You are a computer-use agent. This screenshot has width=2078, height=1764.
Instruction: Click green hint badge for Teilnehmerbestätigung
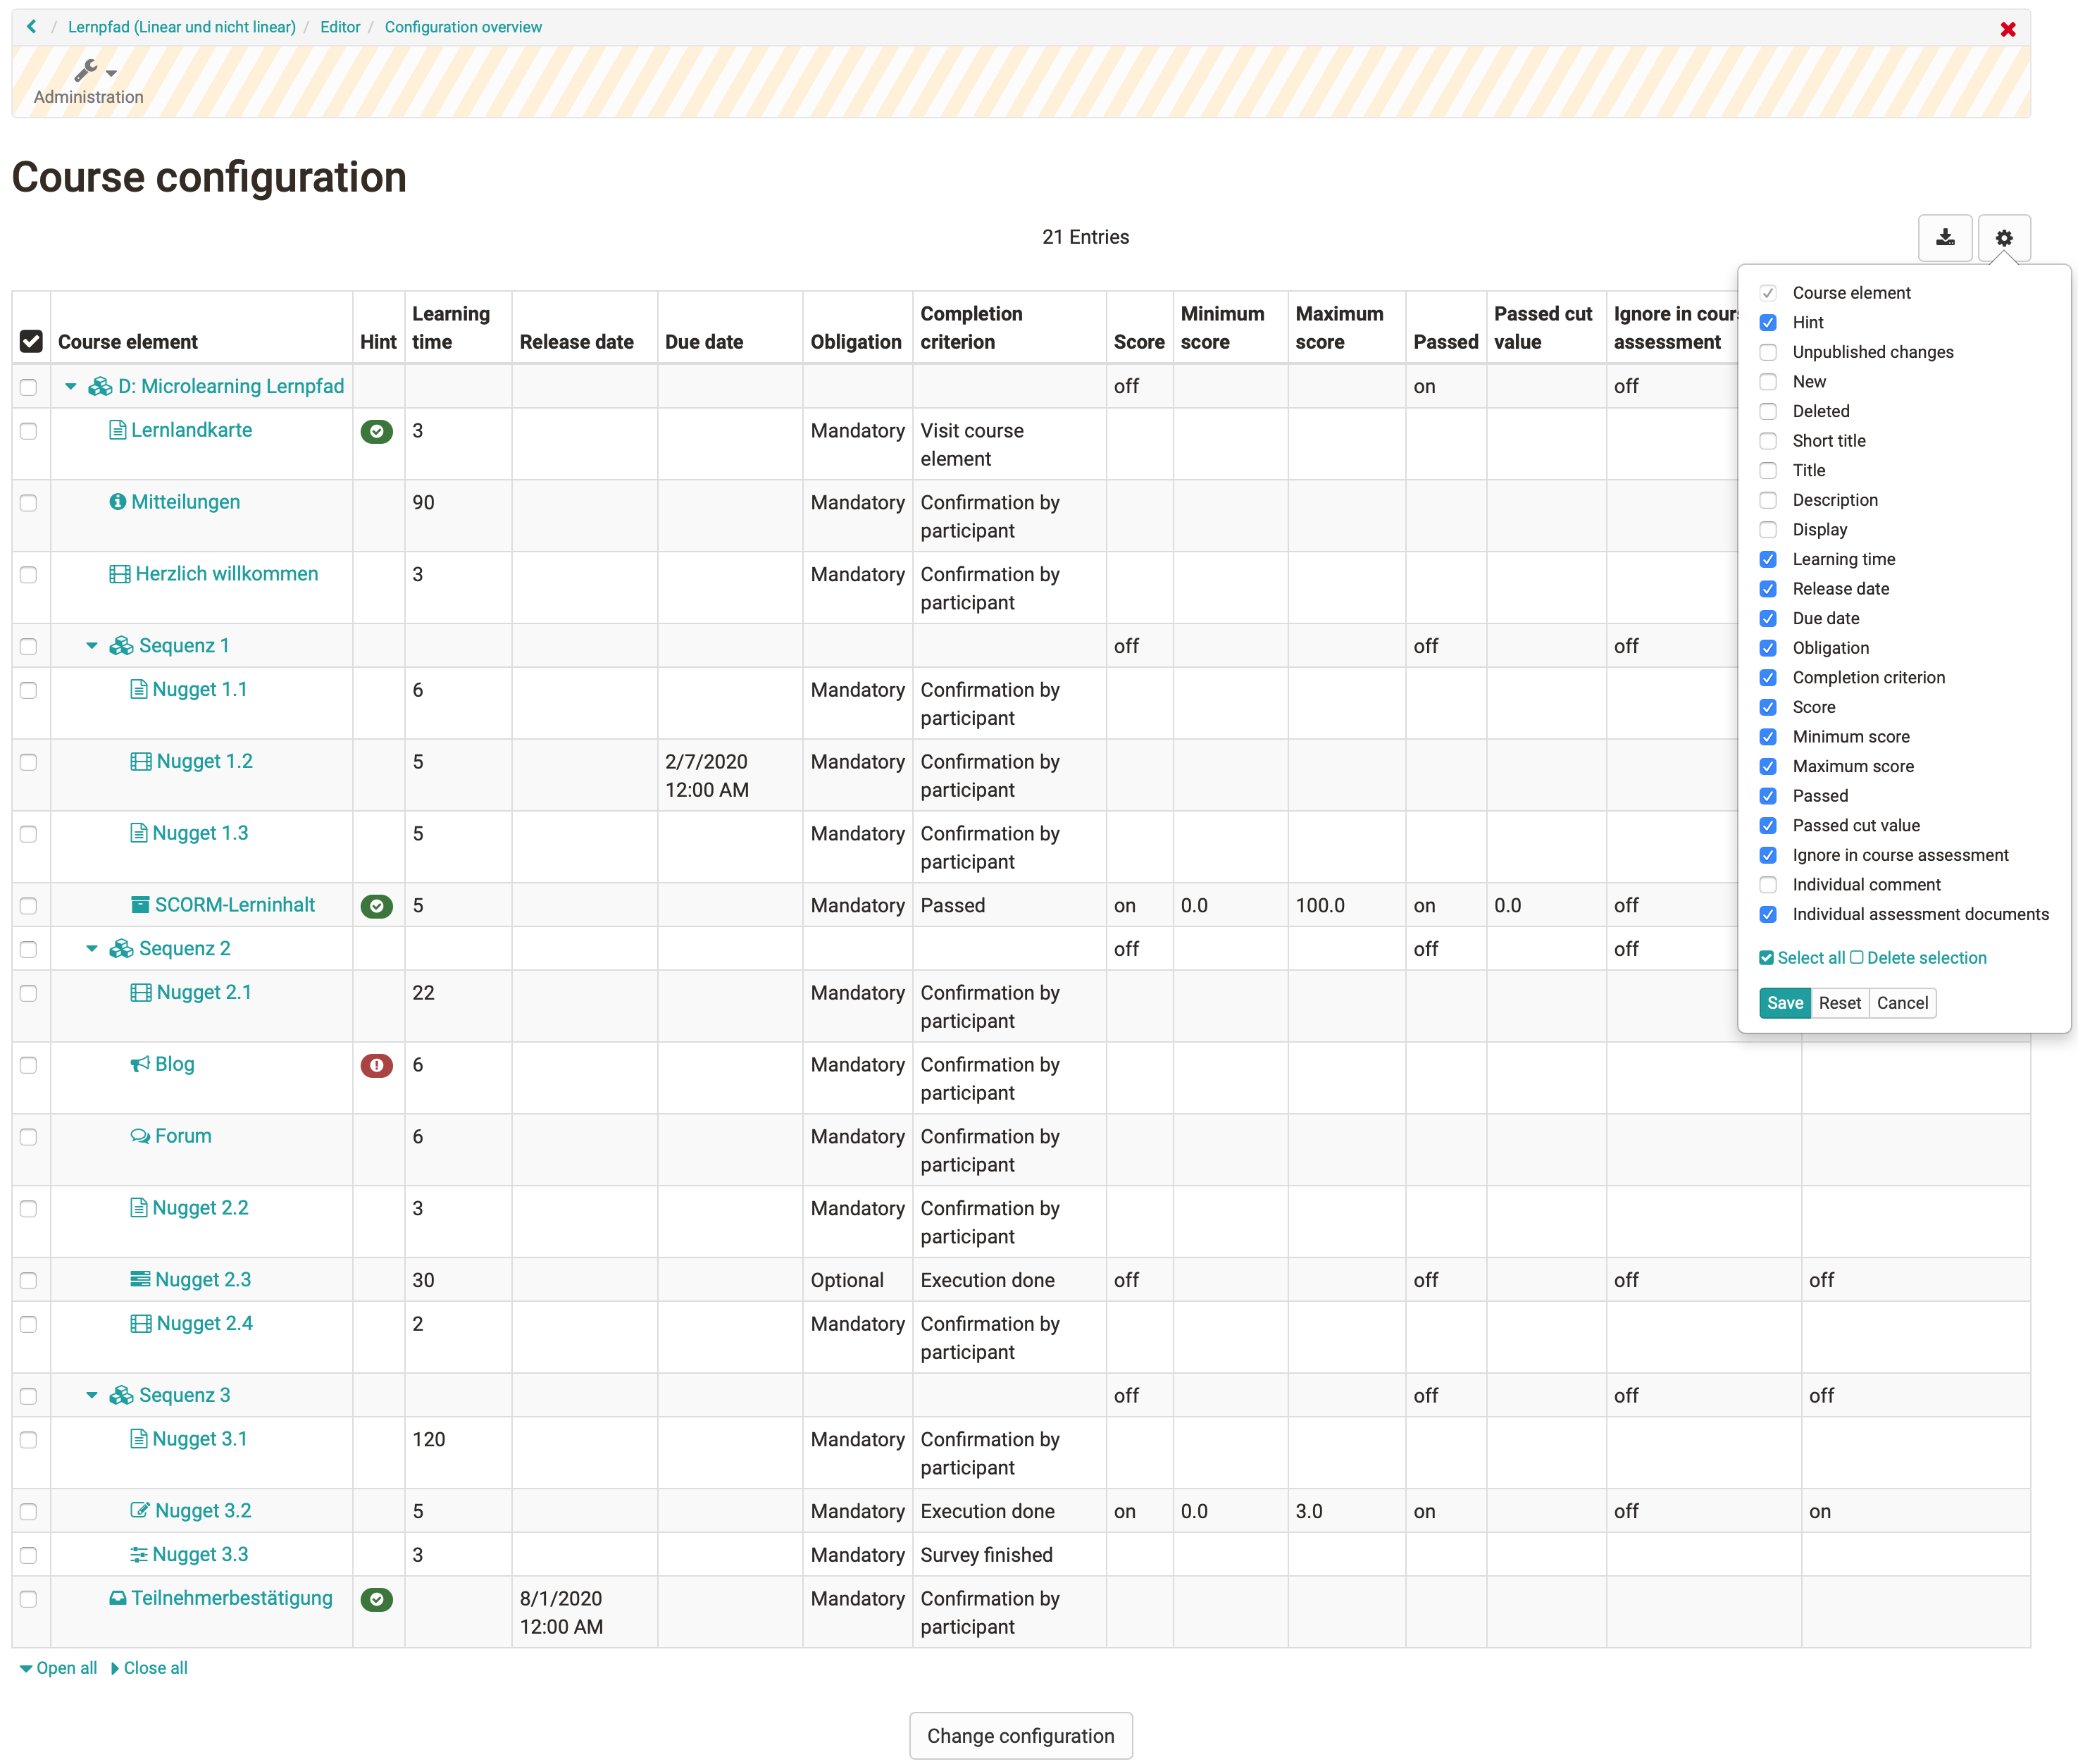pos(376,1599)
